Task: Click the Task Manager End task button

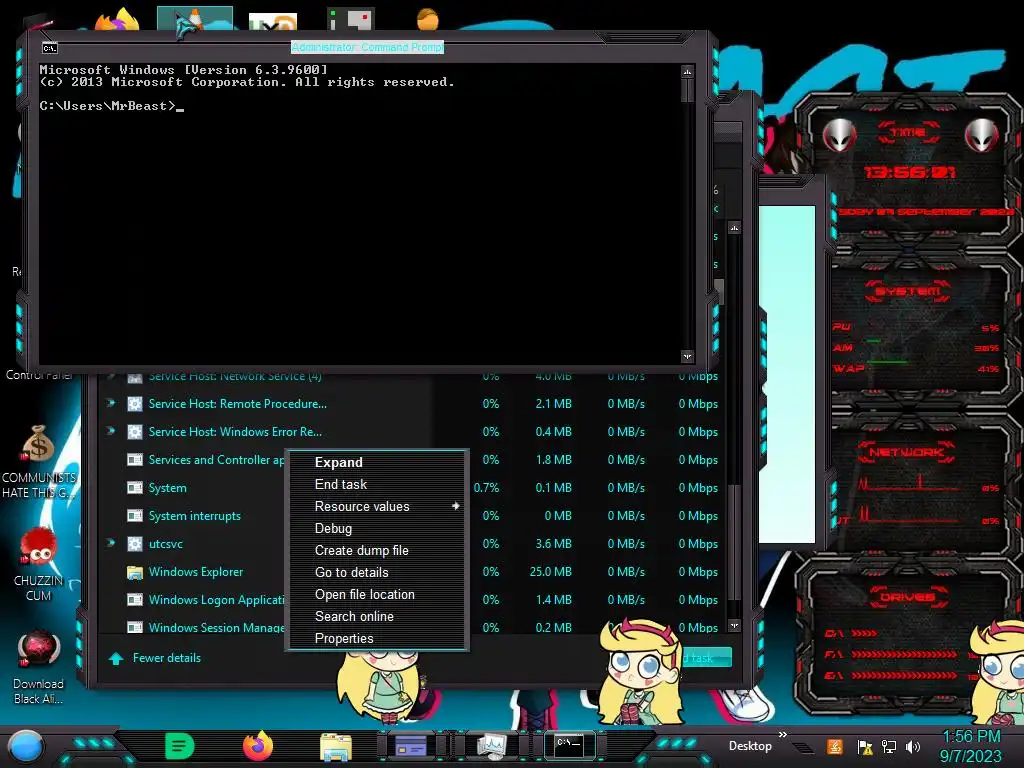Action: 705,658
